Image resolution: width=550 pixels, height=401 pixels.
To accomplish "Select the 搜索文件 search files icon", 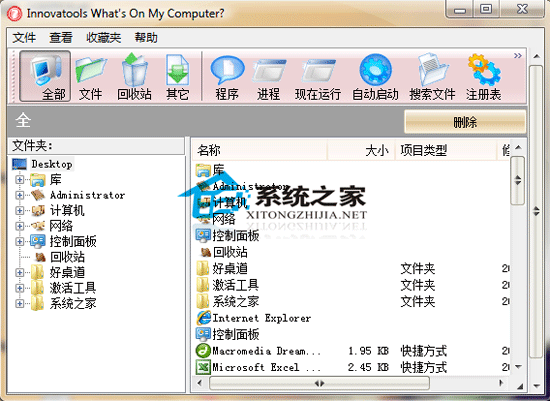I will tap(432, 76).
